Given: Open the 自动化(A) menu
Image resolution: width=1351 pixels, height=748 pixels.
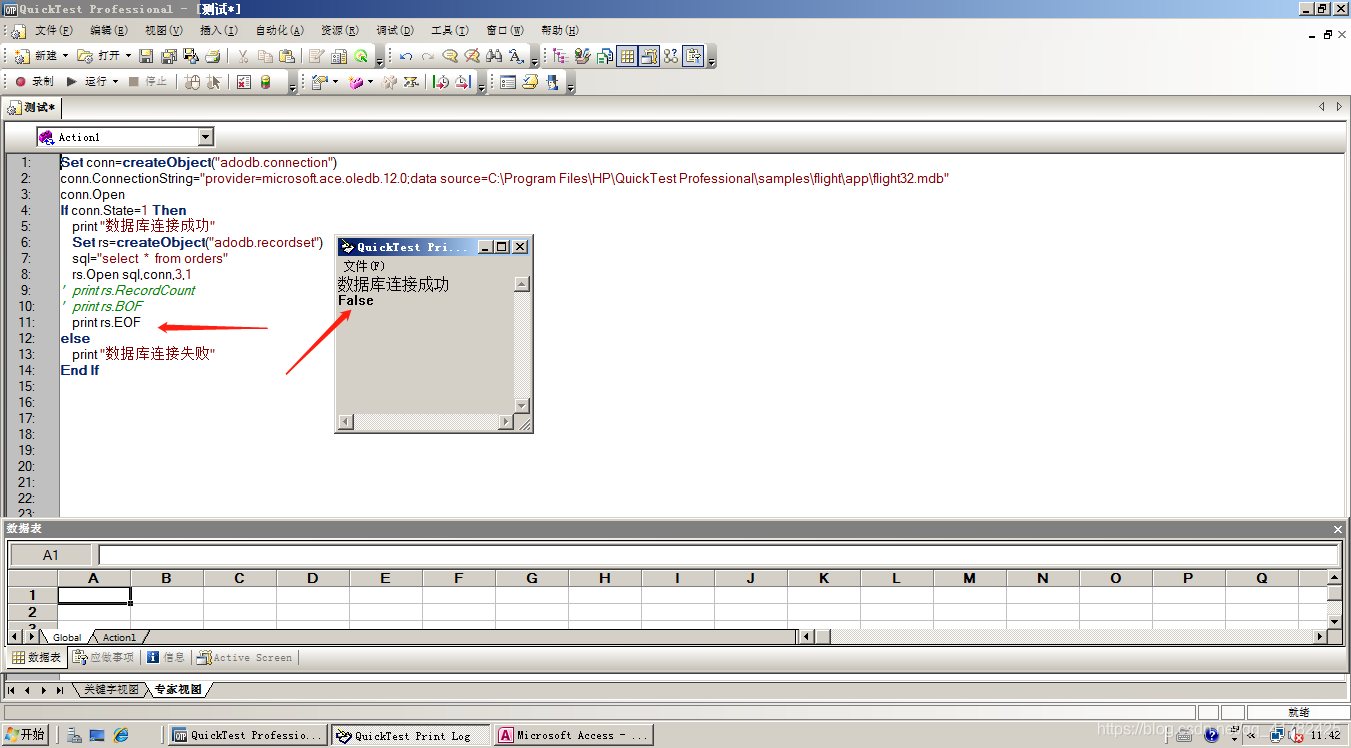Looking at the screenshot, I should 279,31.
